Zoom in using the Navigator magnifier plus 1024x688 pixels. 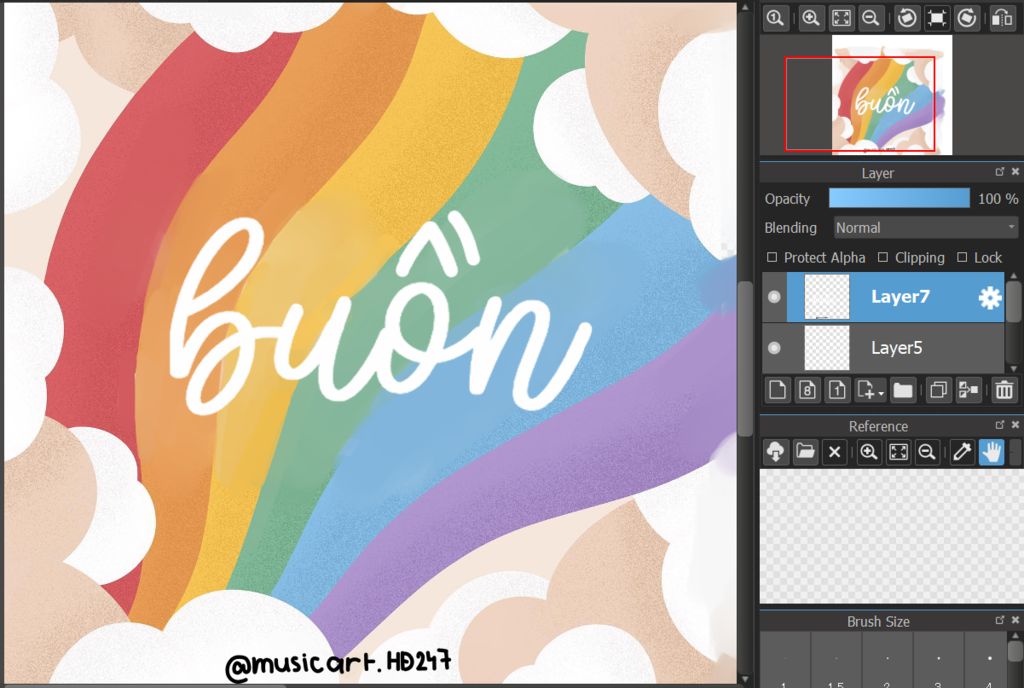pos(810,18)
